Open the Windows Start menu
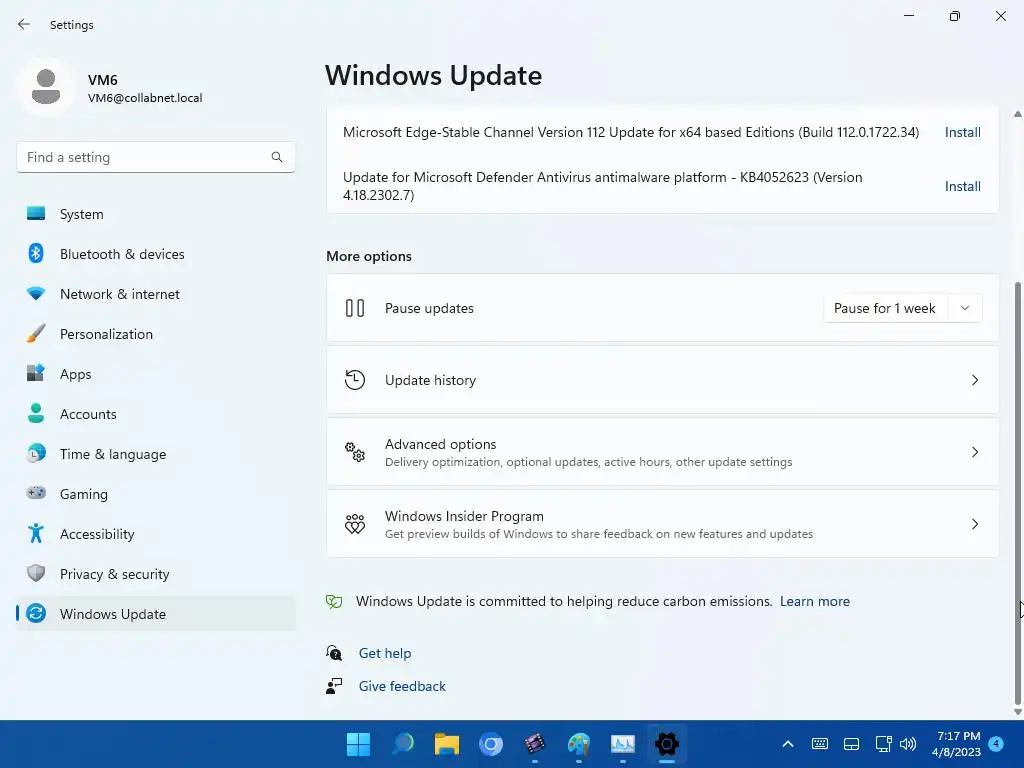 [358, 744]
